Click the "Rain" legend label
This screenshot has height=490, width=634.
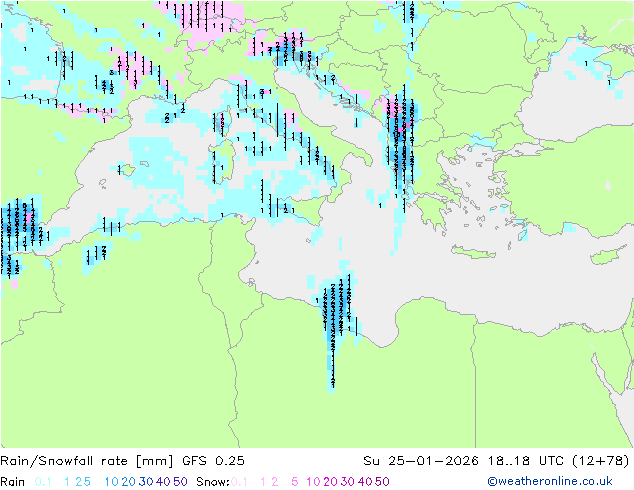point(13,482)
